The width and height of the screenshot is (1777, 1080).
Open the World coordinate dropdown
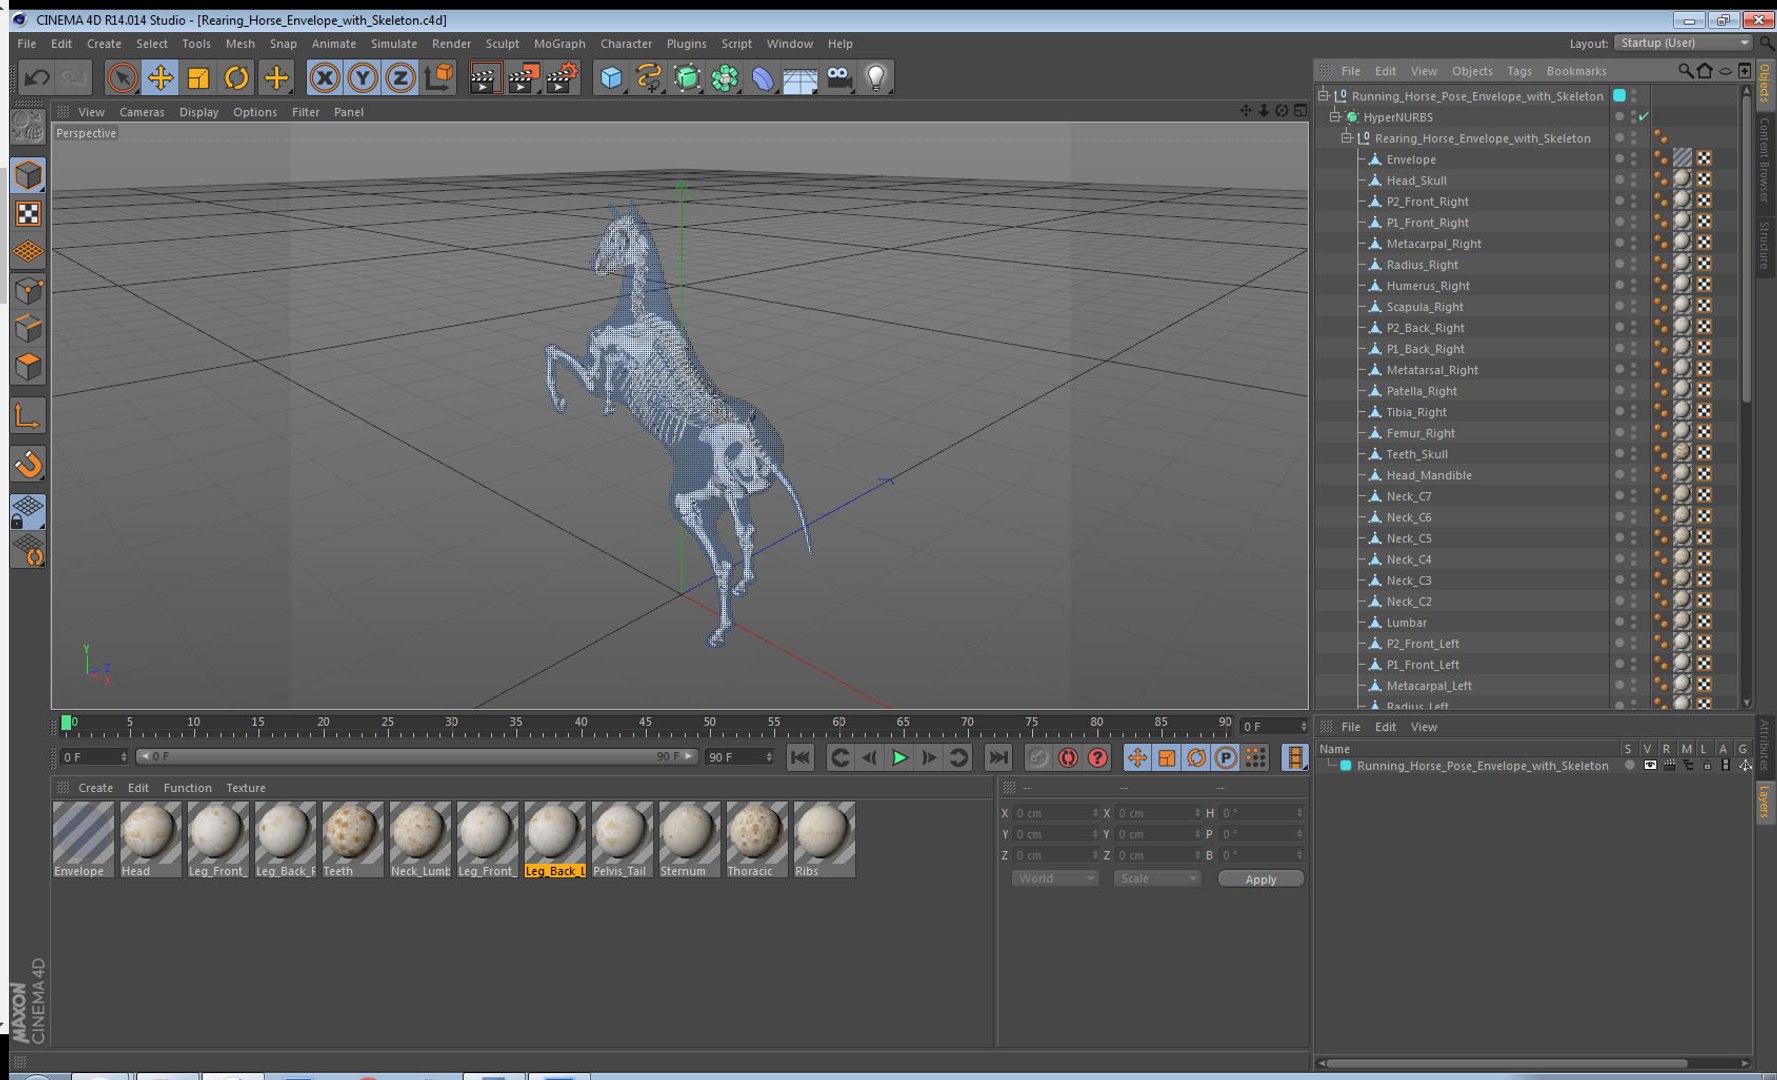pyautogui.click(x=1055, y=879)
